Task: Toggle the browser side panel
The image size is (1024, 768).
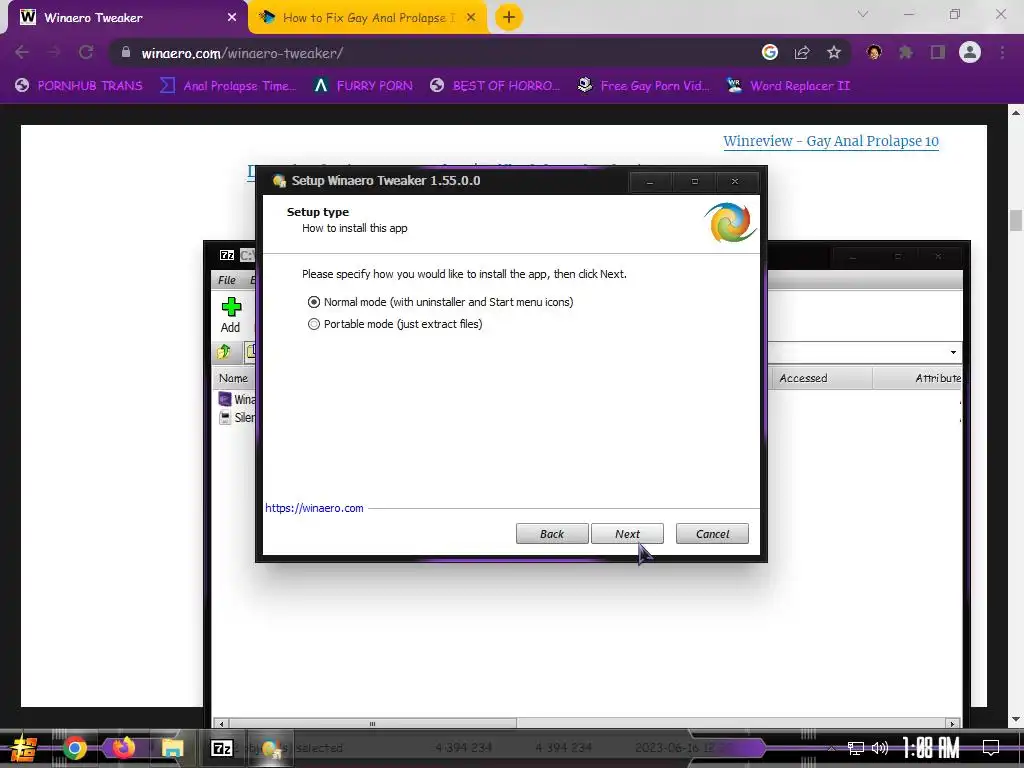Action: [x=938, y=52]
